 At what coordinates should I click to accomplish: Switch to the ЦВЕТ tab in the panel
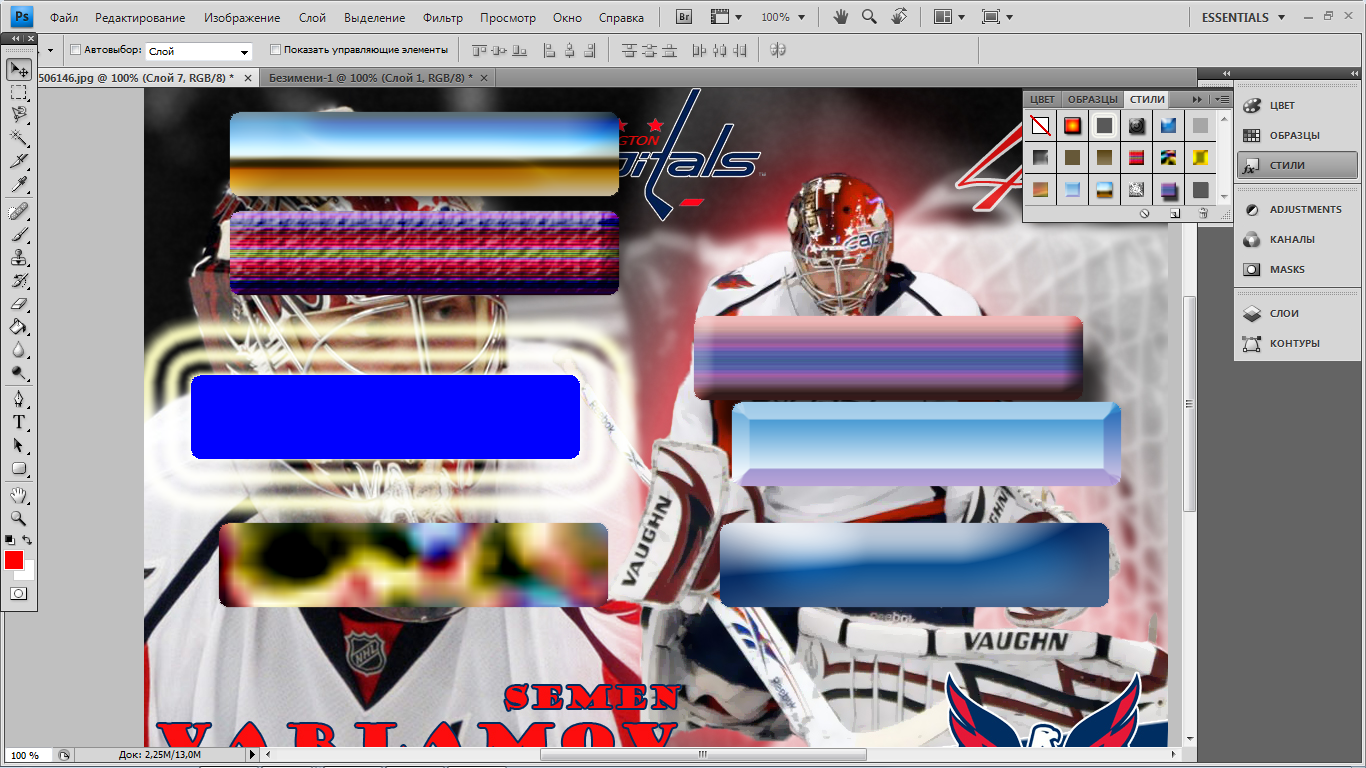tap(1043, 99)
